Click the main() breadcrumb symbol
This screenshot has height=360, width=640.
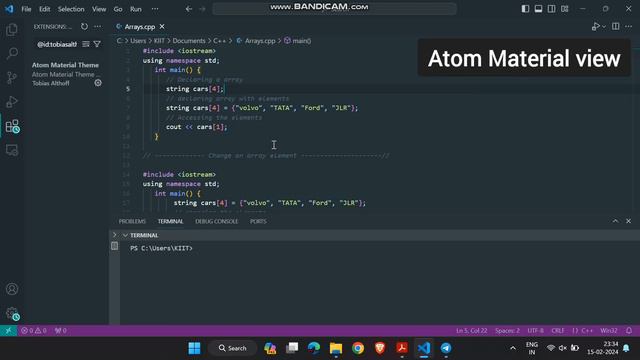pyautogui.click(x=298, y=41)
